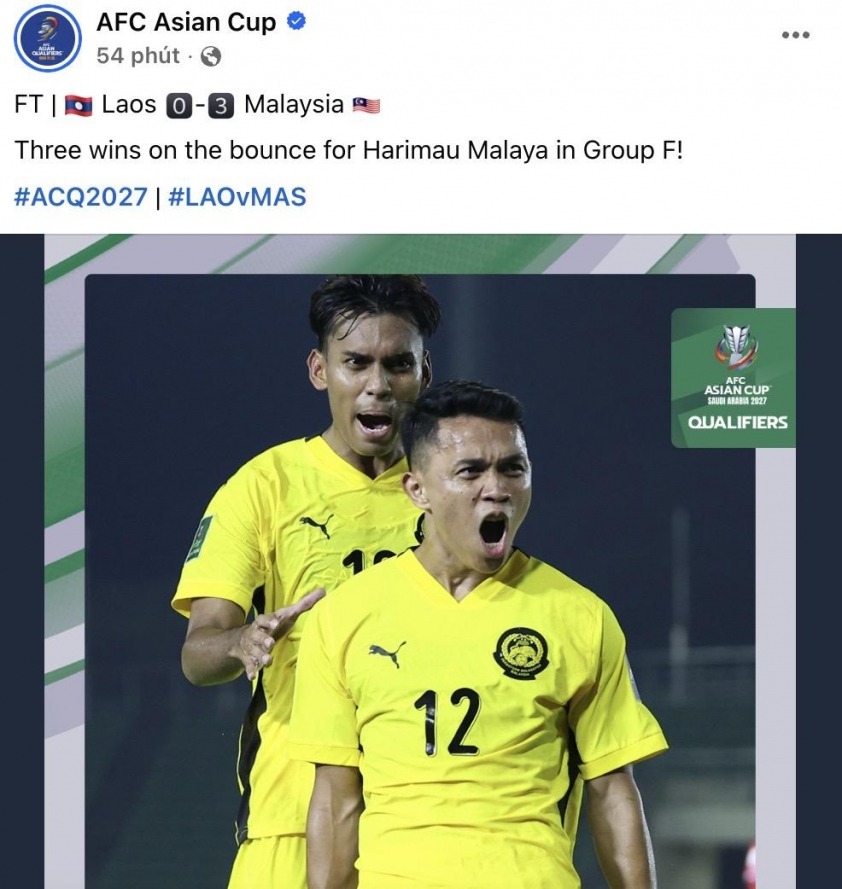Screen dimensions: 842x889
Task: Click the Malaysia flag emoji
Action: point(366,105)
